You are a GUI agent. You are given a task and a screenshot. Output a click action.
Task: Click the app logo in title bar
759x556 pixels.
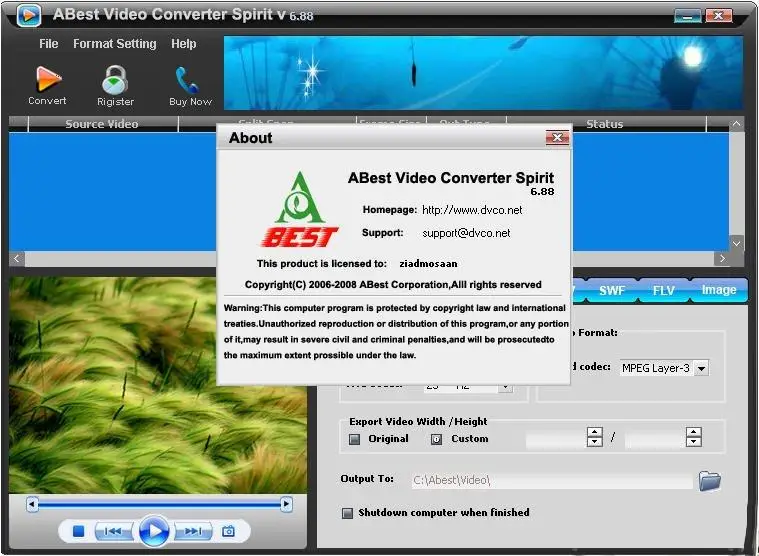click(29, 15)
